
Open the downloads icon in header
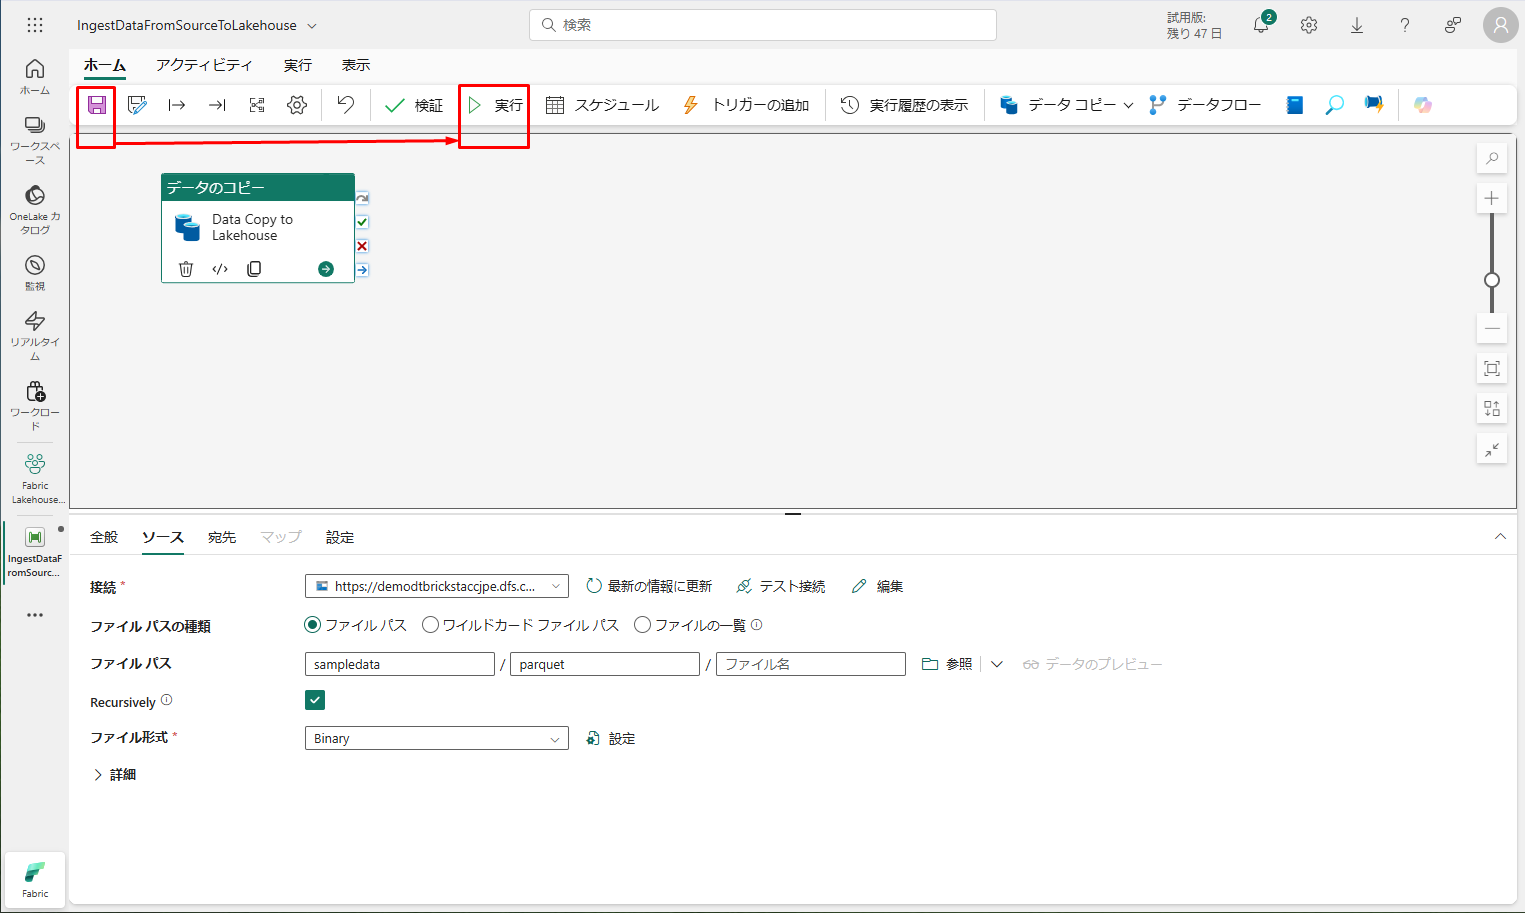[x=1357, y=25]
